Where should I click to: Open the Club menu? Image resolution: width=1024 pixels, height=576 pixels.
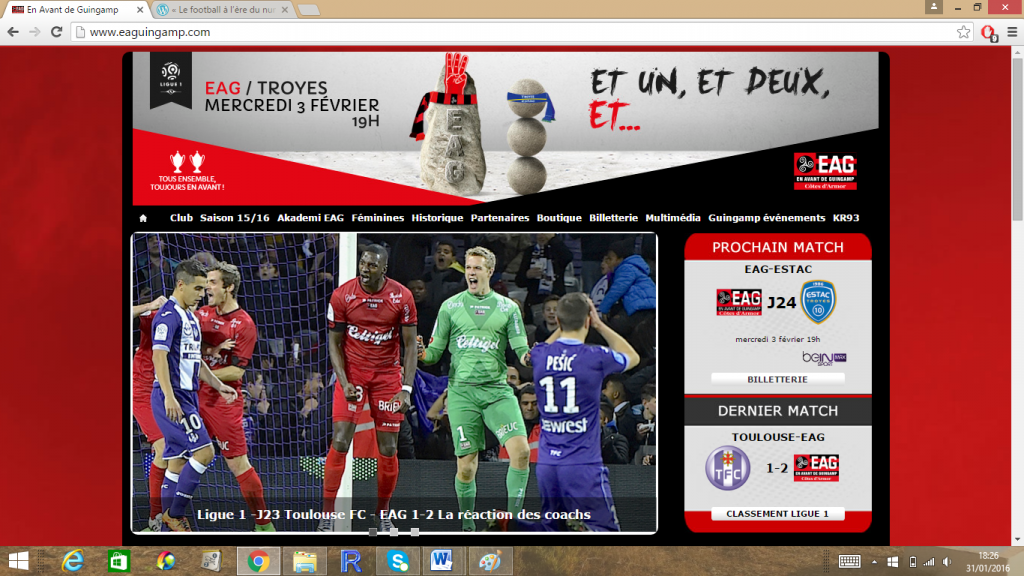(182, 218)
